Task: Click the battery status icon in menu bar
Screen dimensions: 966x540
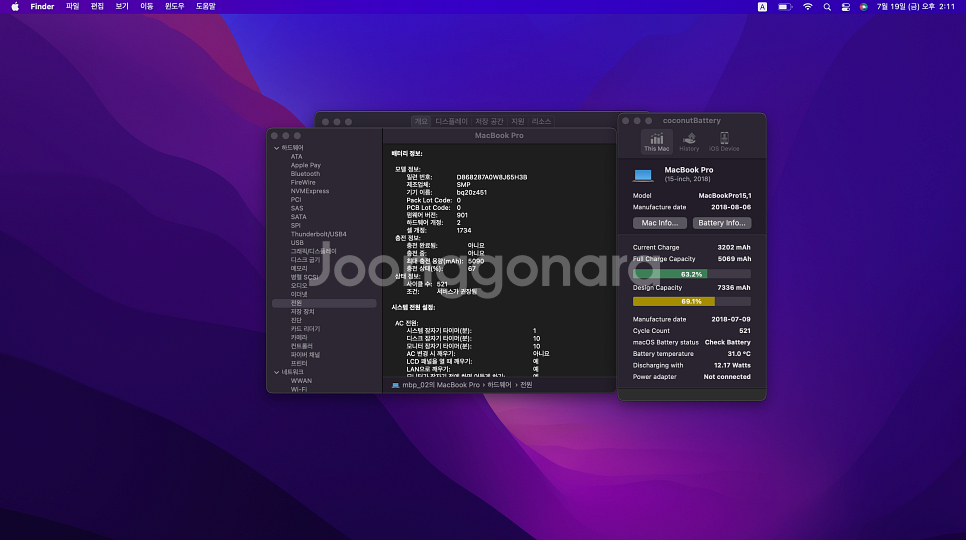Action: tap(784, 7)
